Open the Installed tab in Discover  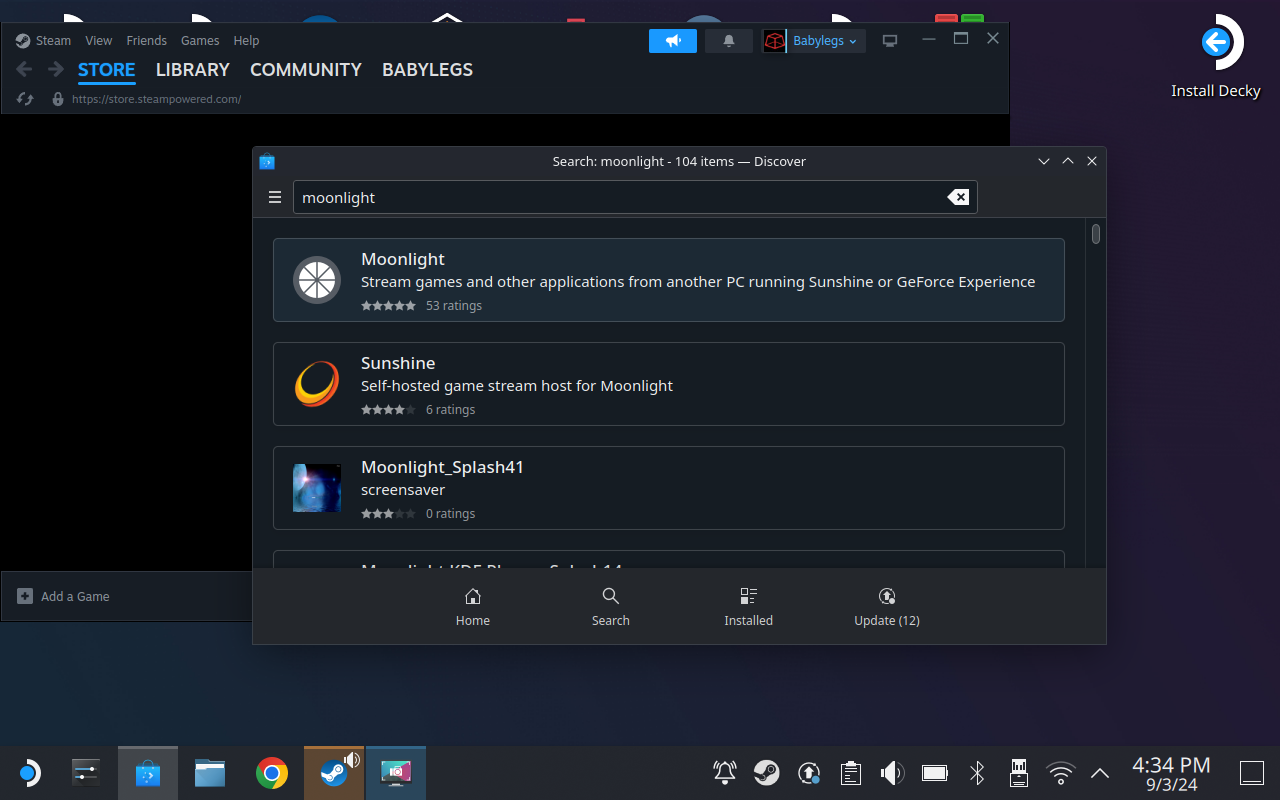pos(749,607)
